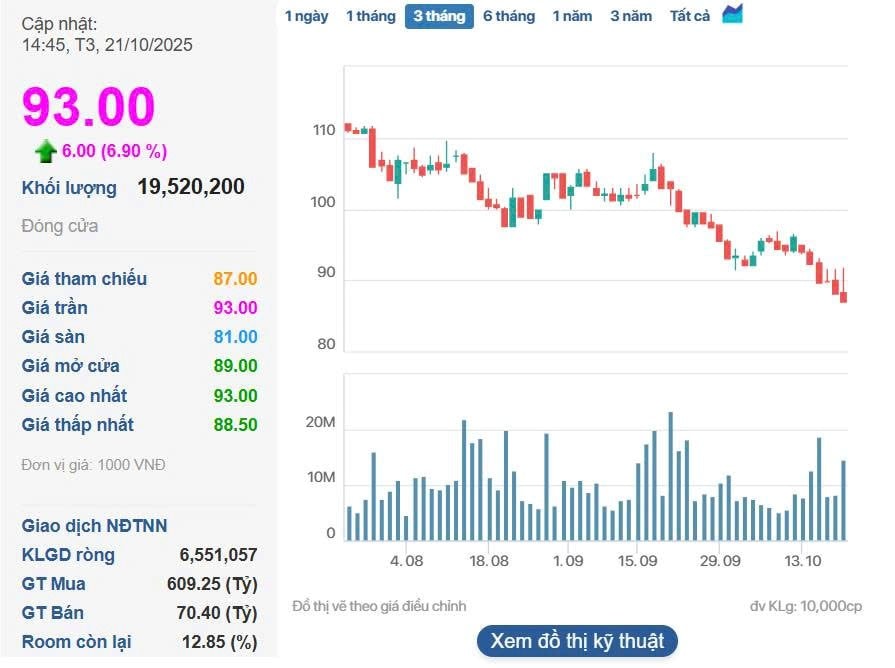Click the GT Mua value 609.25
The width and height of the screenshot is (895, 668).
click(213, 584)
